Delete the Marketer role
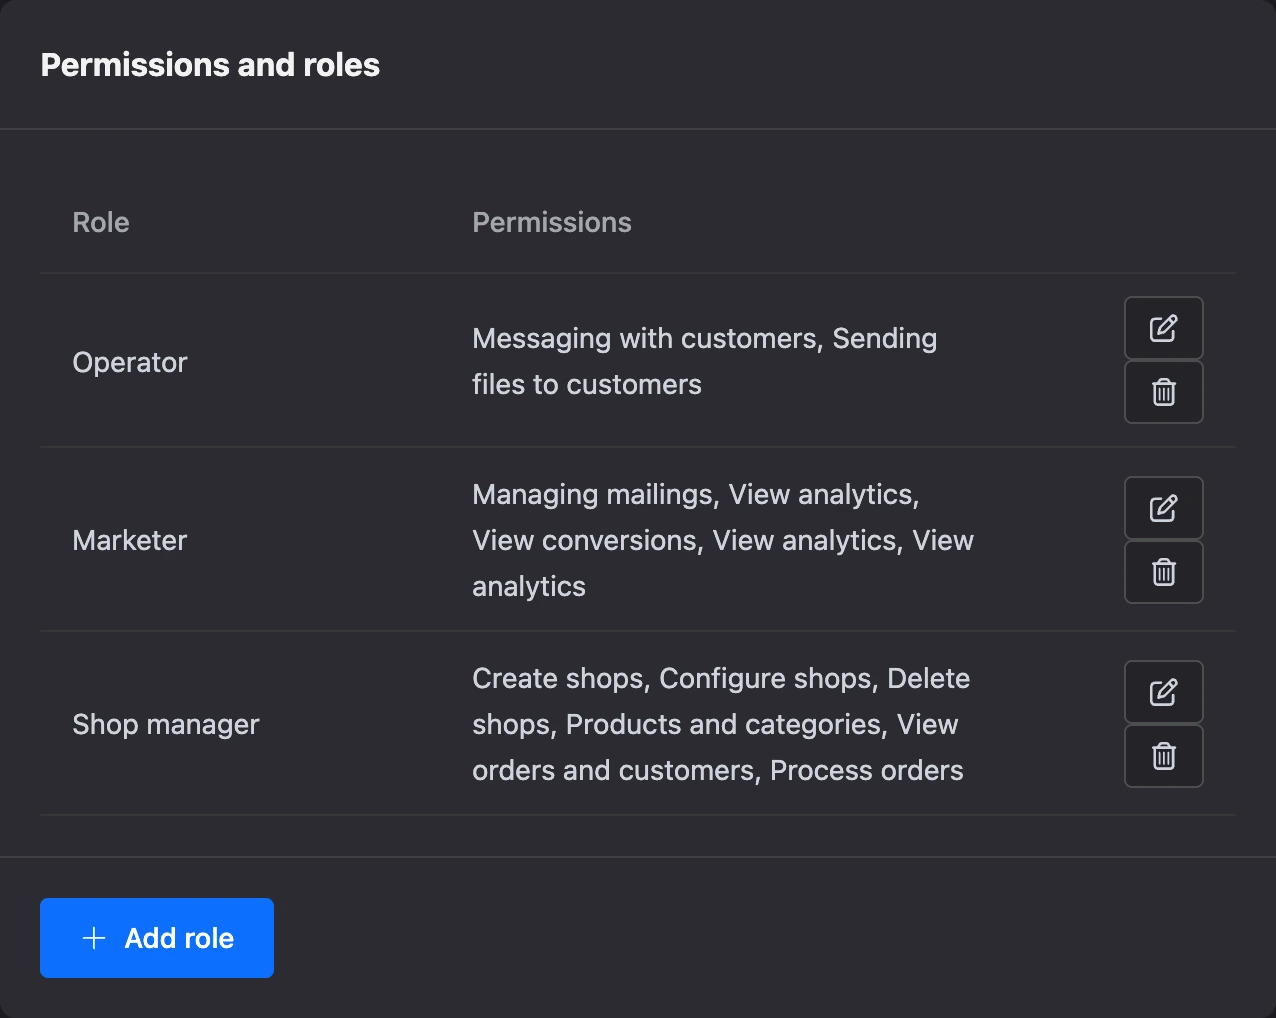 (1164, 572)
